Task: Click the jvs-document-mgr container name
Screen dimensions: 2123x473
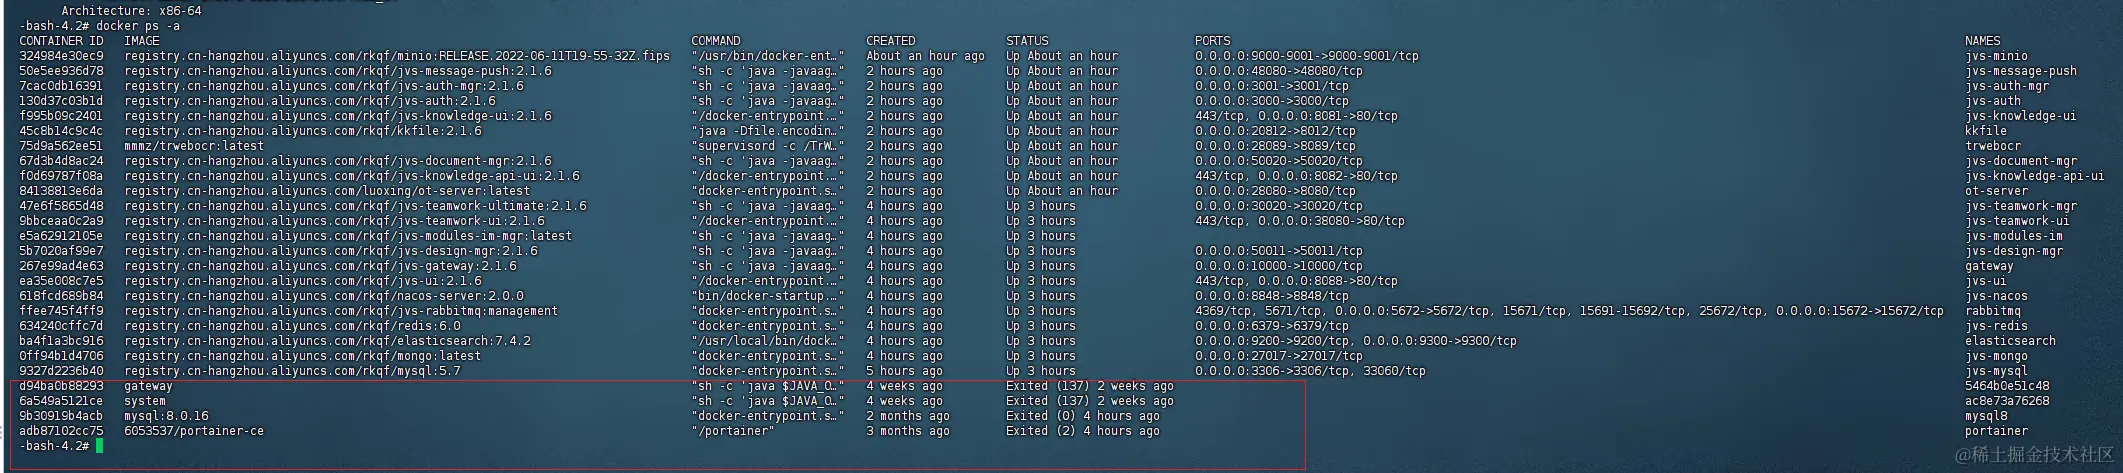Action: click(x=2021, y=161)
